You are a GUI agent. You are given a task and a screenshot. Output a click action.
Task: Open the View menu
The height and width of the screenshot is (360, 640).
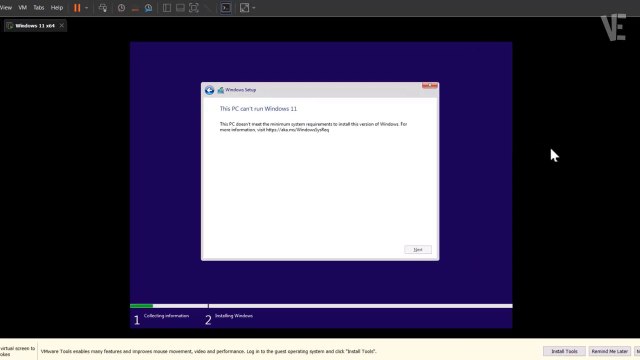coord(6,7)
